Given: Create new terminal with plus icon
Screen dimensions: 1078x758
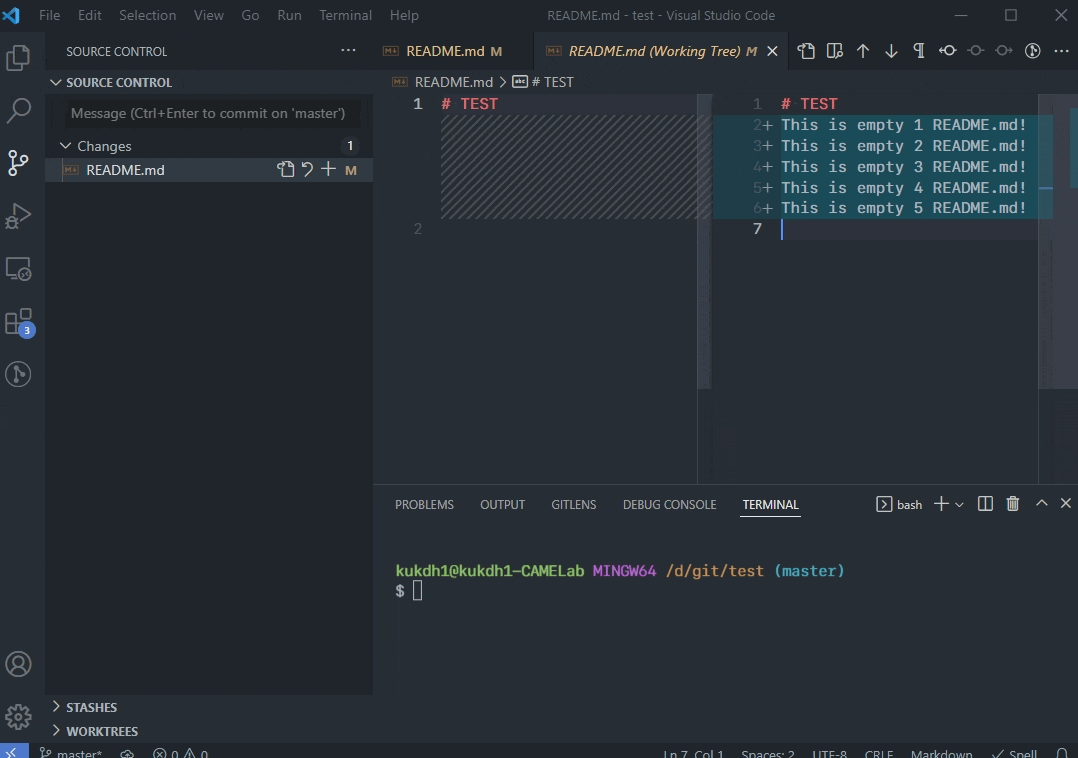Looking at the screenshot, I should (941, 504).
